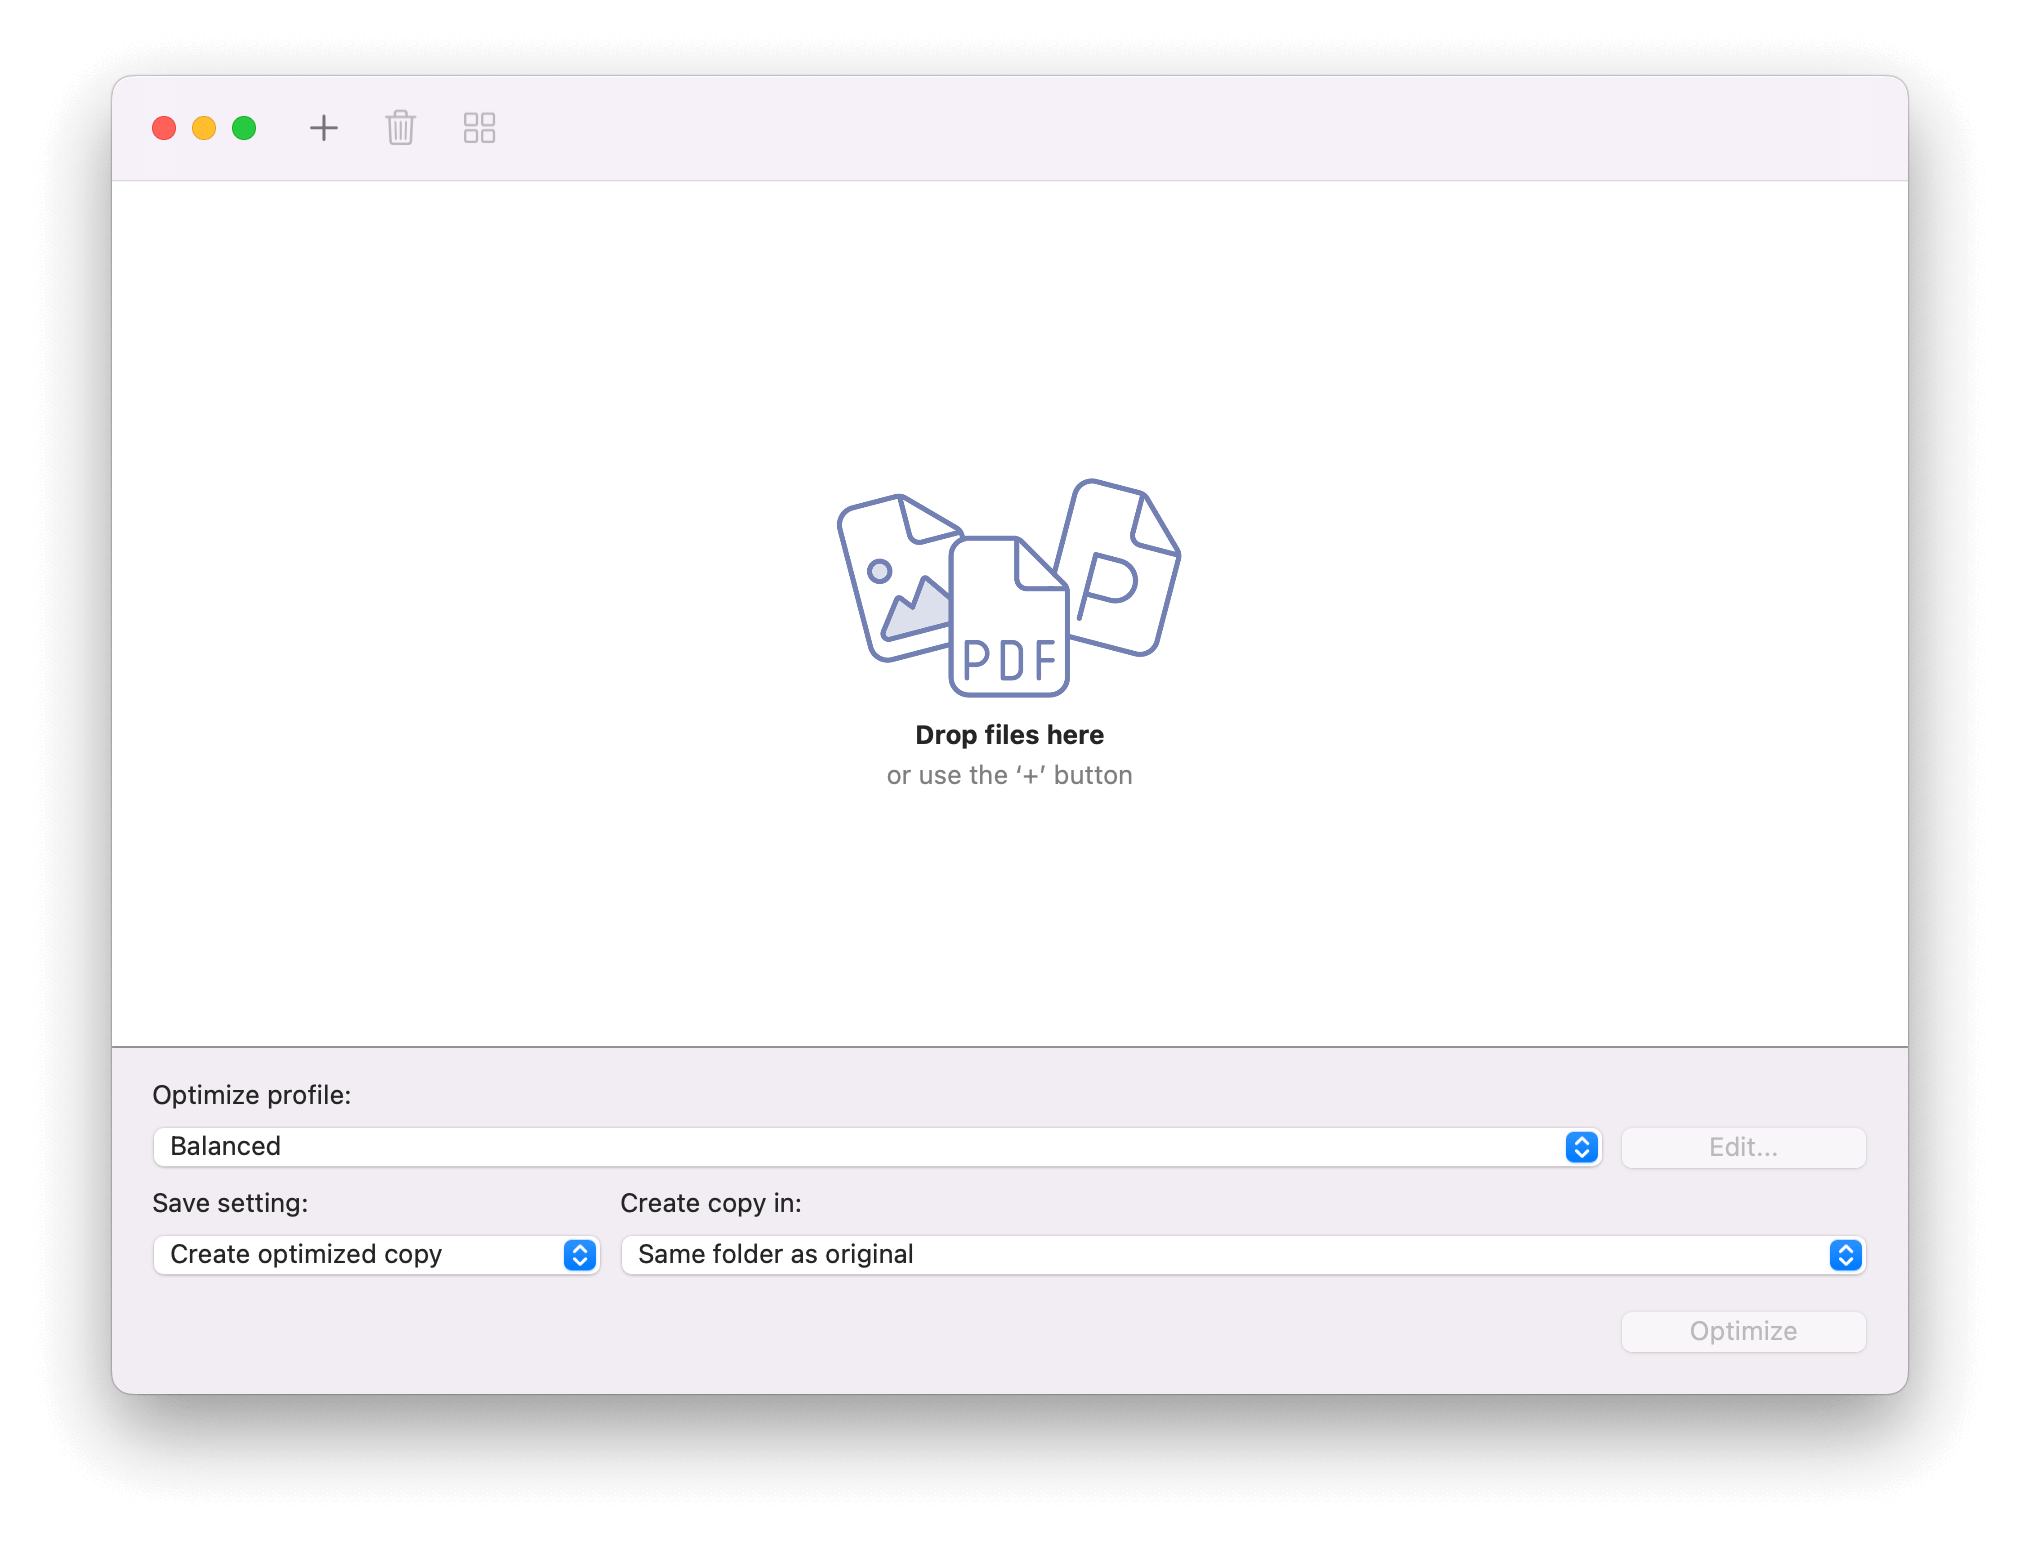Click the 'Drop files here' text area
This screenshot has height=1542, width=2020.
1008,734
